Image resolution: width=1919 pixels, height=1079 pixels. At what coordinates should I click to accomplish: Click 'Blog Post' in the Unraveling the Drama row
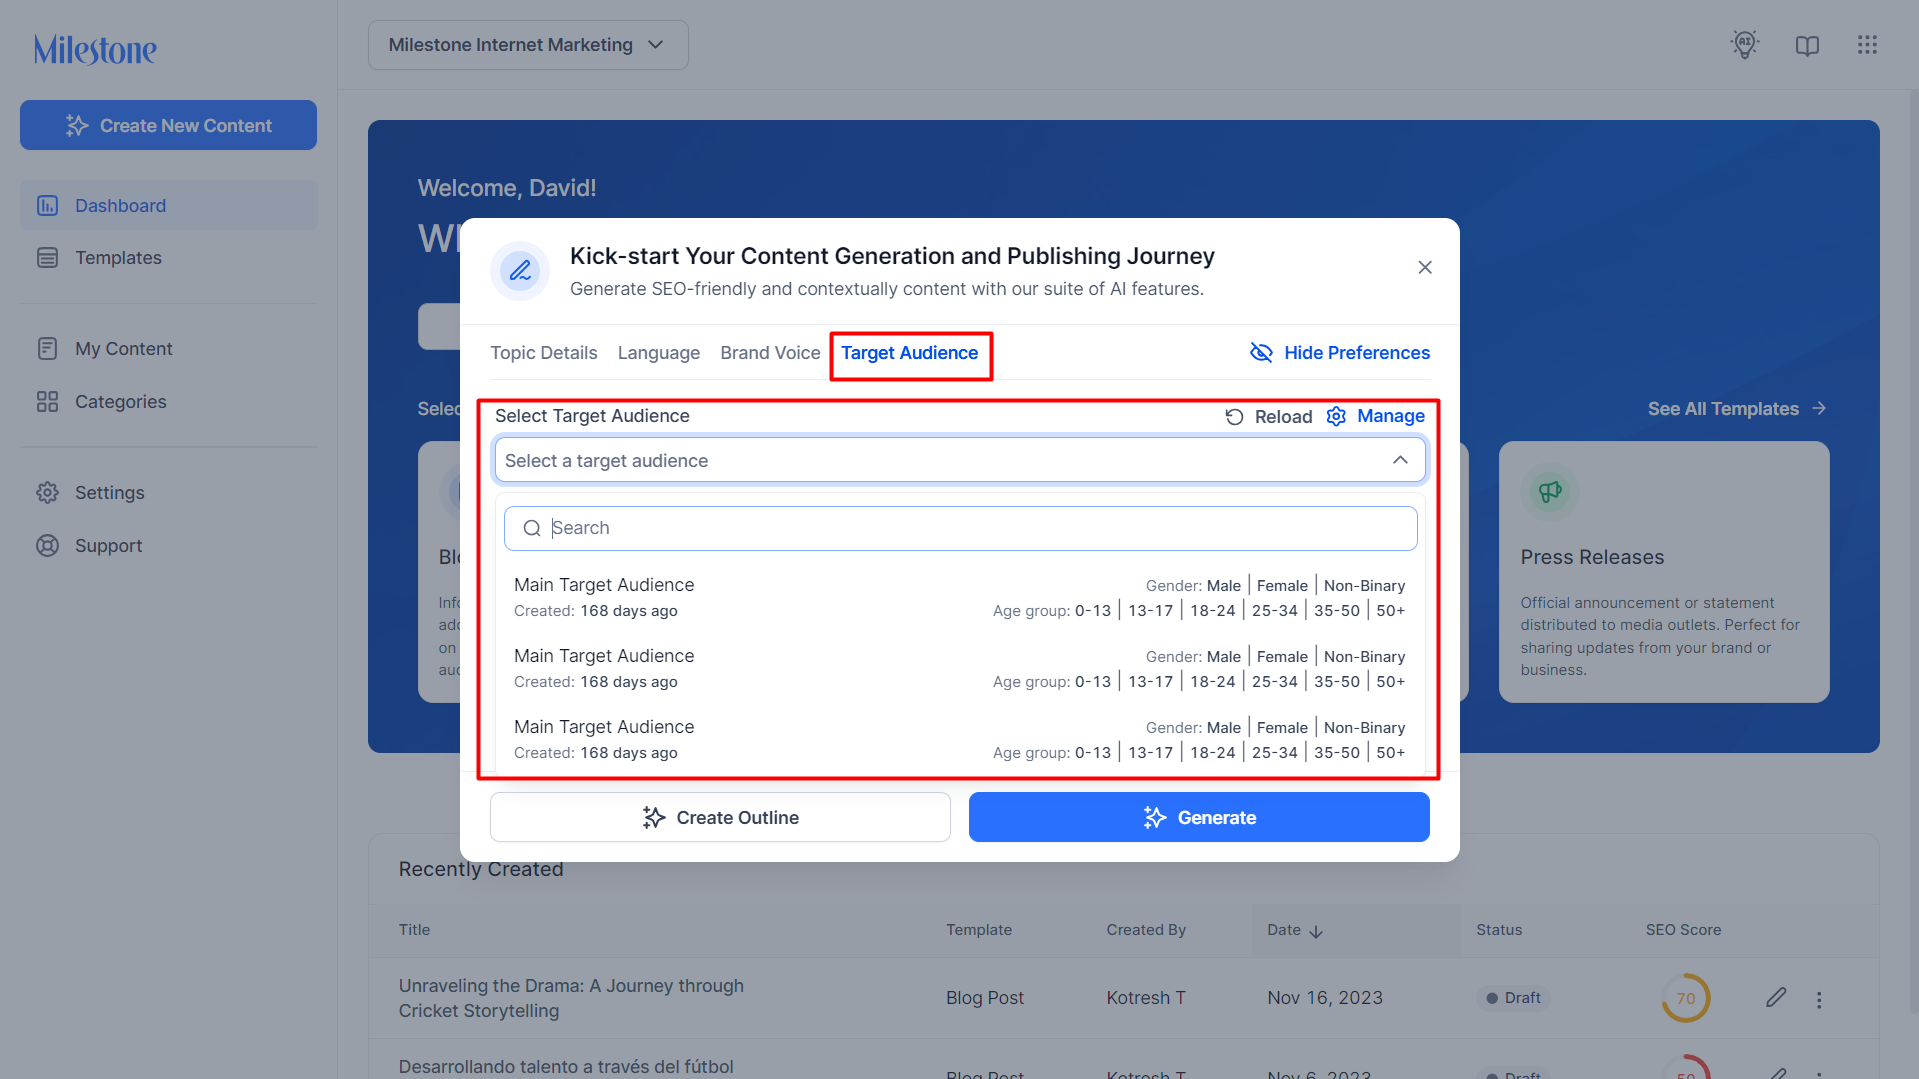pos(984,998)
